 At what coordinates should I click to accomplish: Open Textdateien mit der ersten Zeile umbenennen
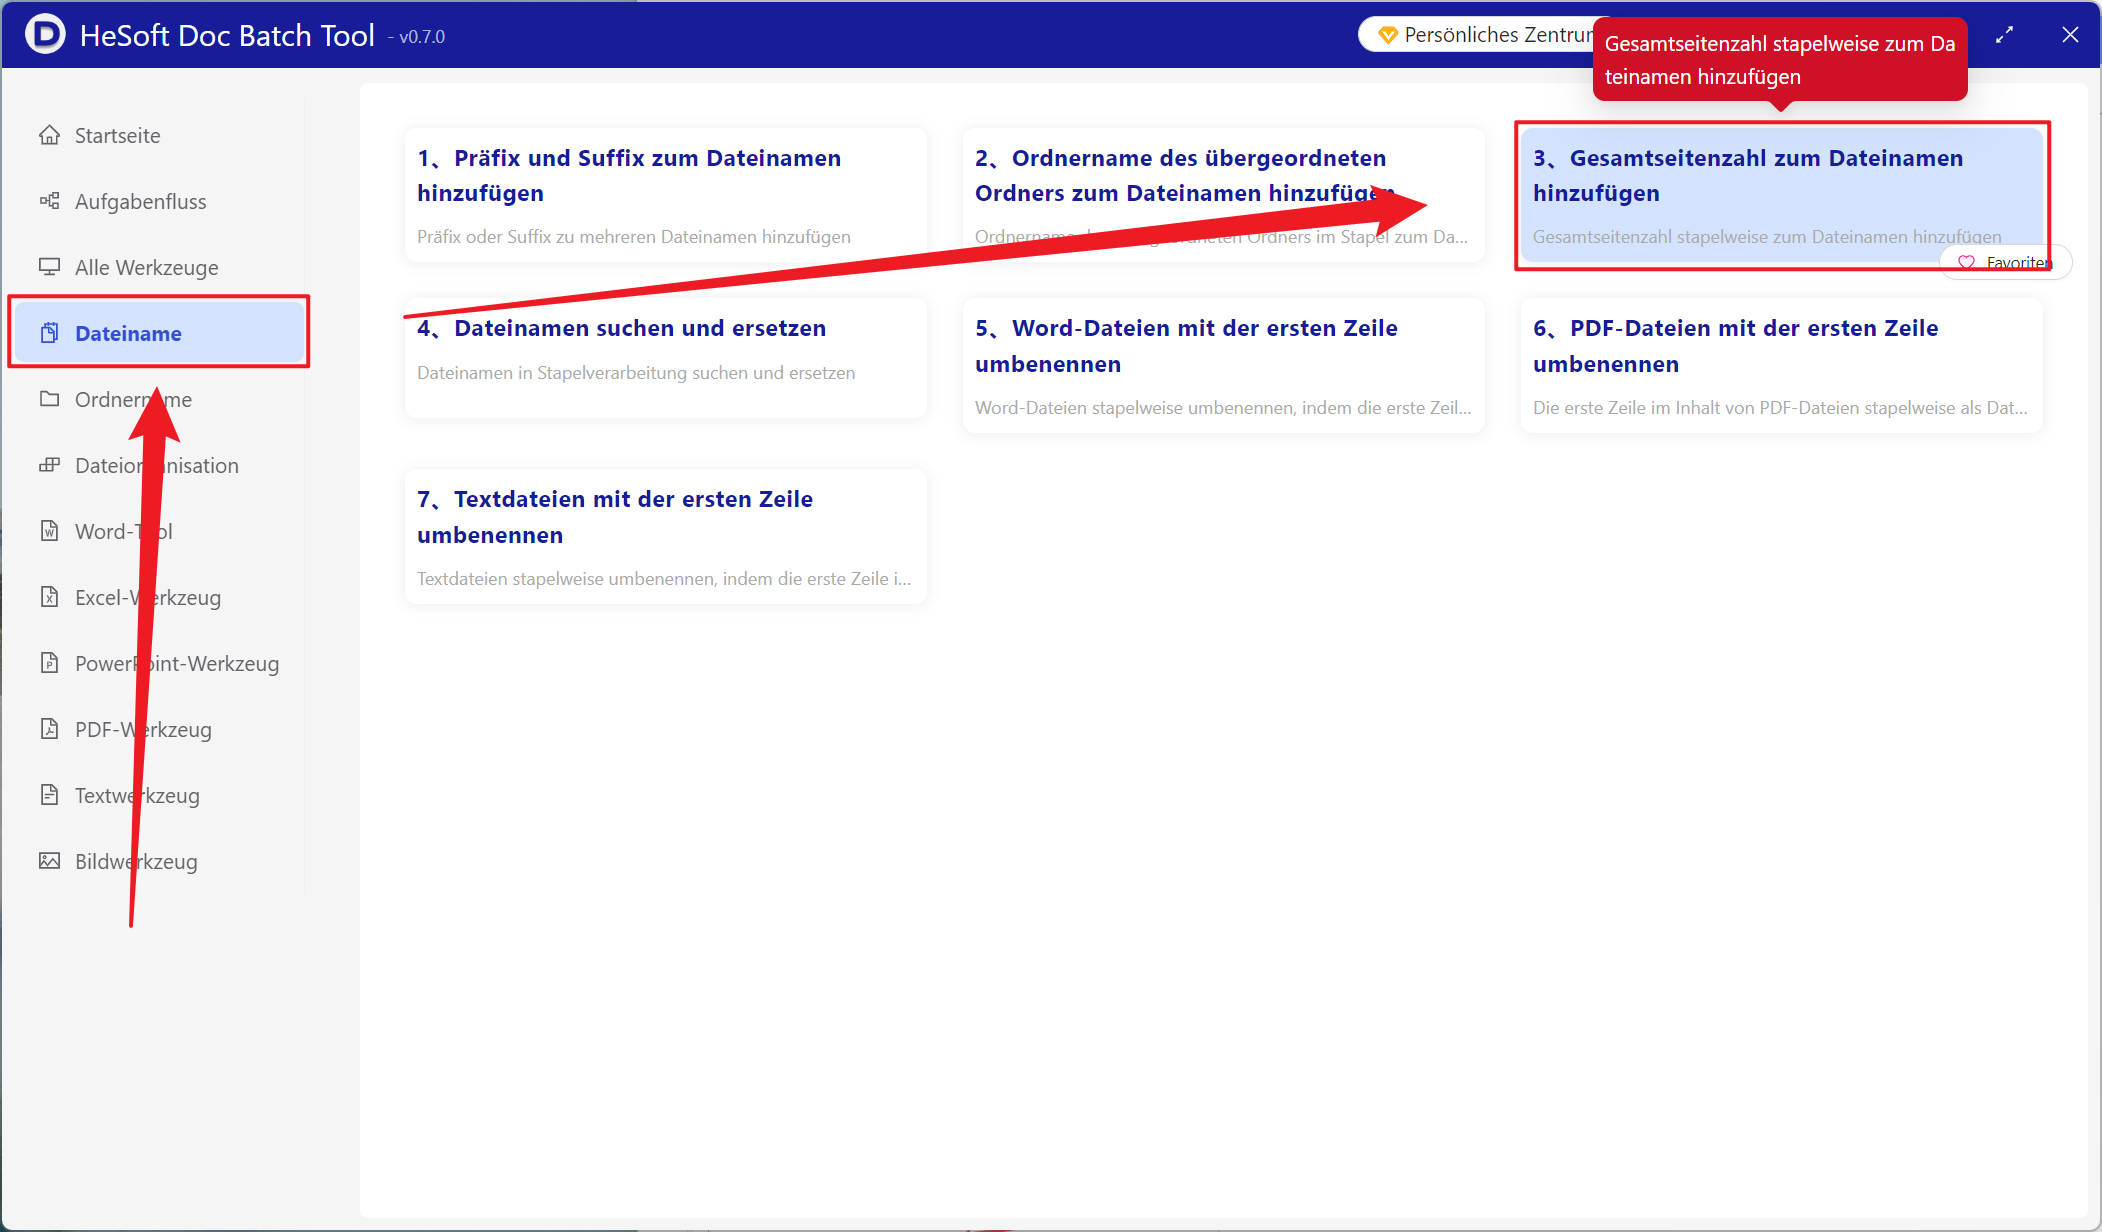coord(665,536)
